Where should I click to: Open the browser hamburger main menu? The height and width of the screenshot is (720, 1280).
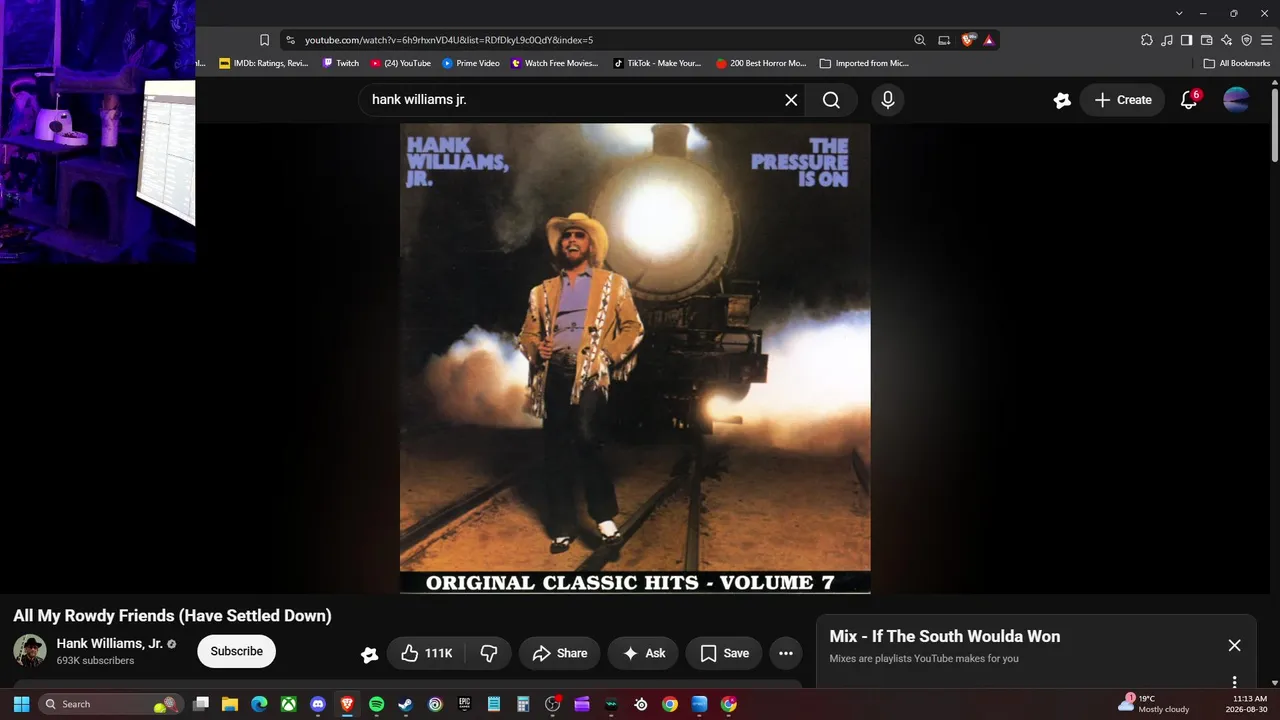click(x=1266, y=40)
